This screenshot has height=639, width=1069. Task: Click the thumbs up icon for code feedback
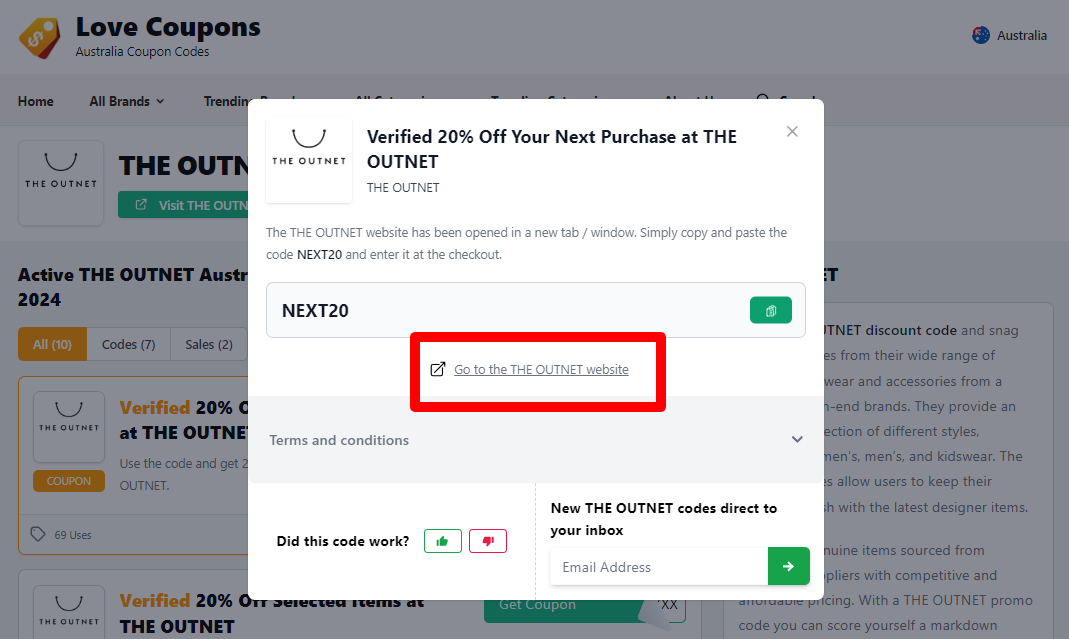(x=442, y=541)
